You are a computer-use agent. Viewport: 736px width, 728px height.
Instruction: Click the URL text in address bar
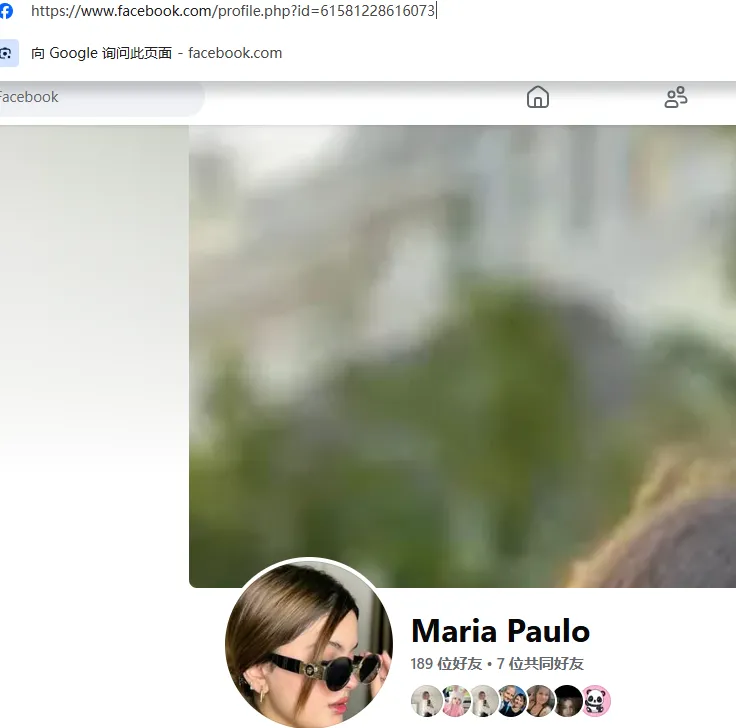pyautogui.click(x=233, y=11)
